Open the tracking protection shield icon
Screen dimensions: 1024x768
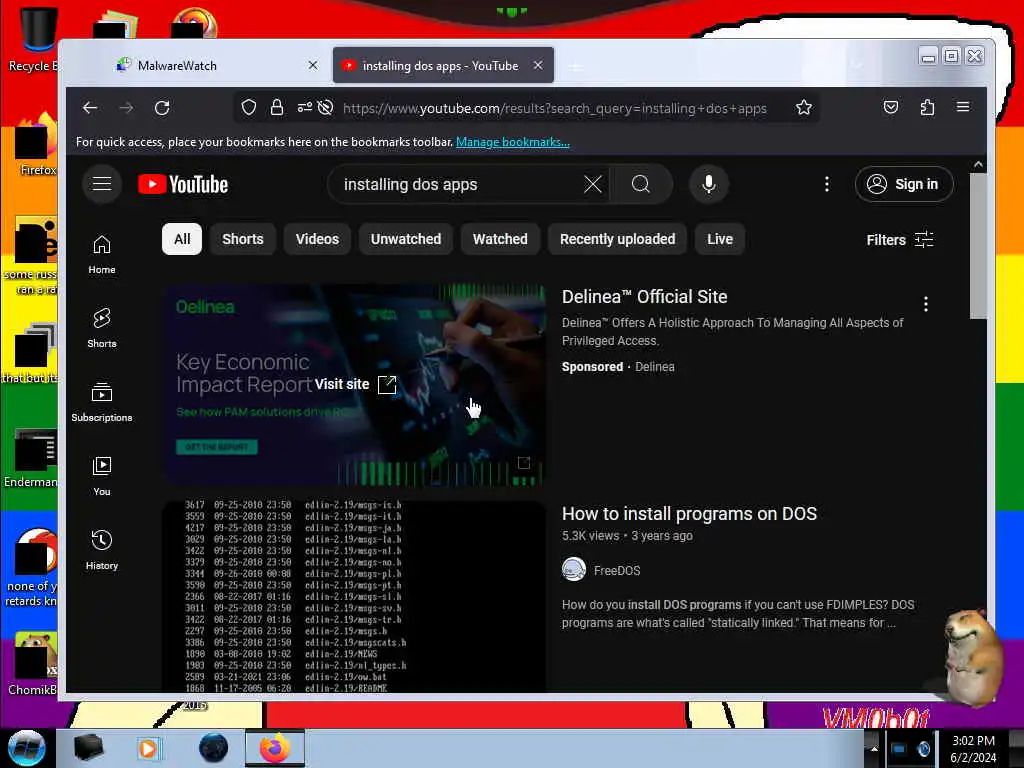point(249,108)
